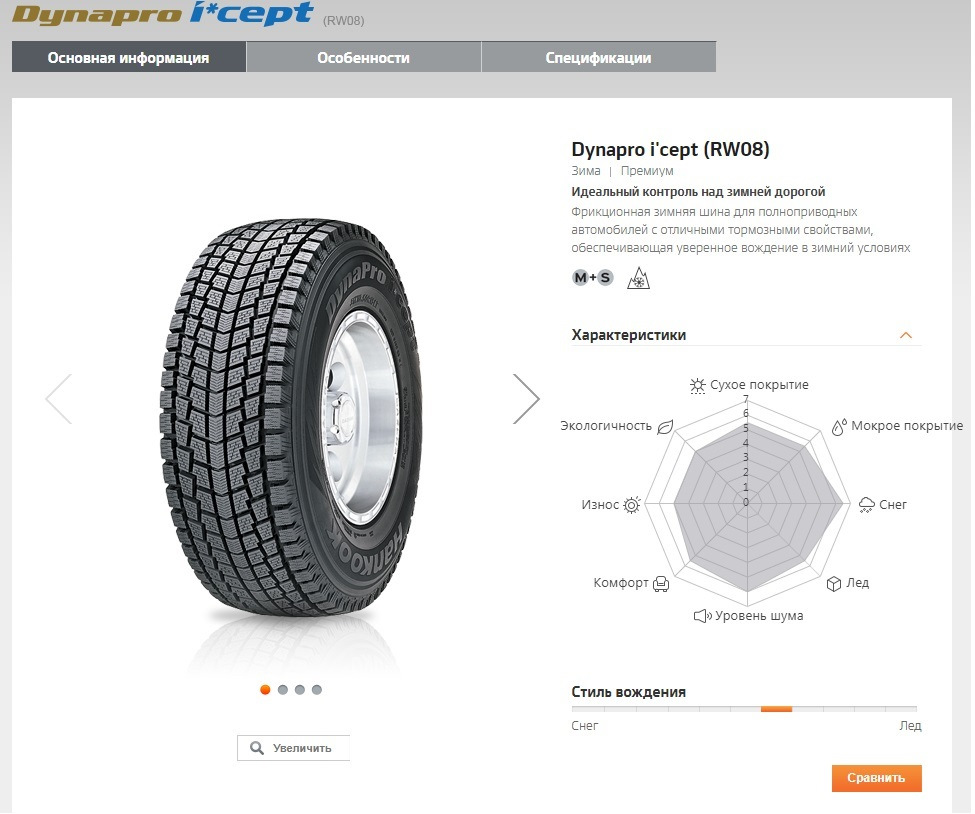Show previous tire image with left arrow

(59, 399)
